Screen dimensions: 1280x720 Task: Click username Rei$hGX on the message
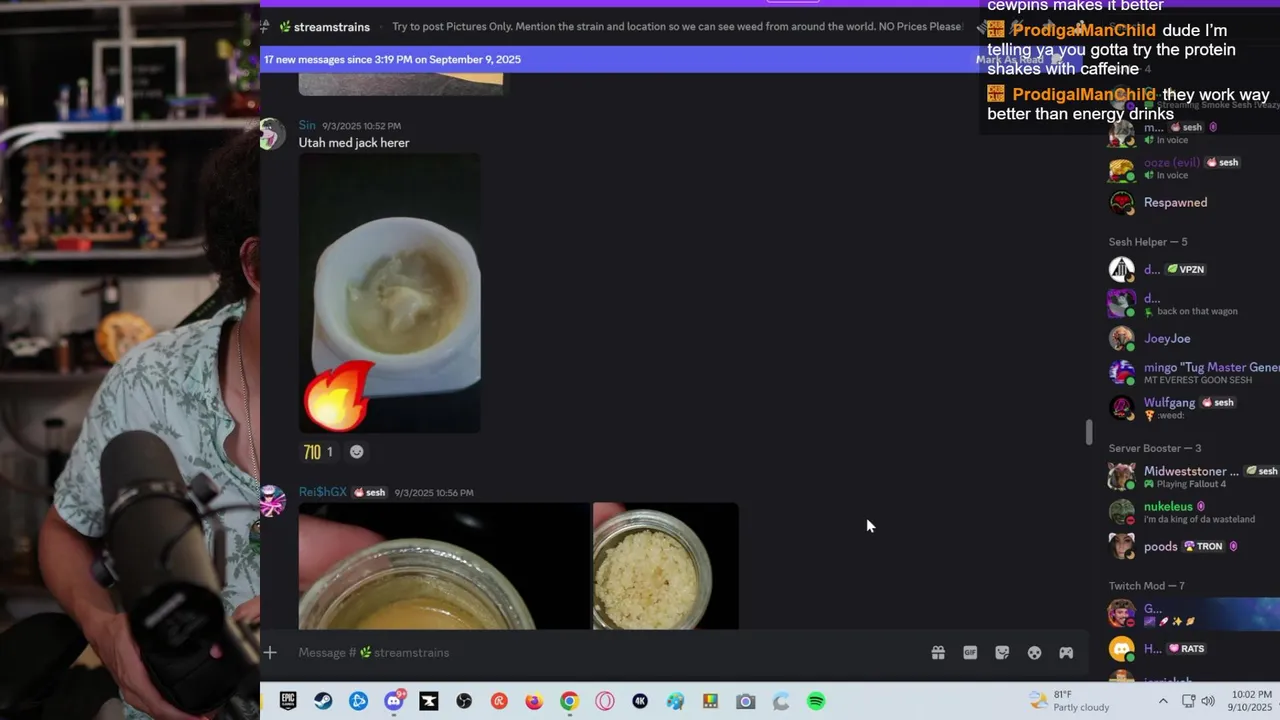coord(322,492)
